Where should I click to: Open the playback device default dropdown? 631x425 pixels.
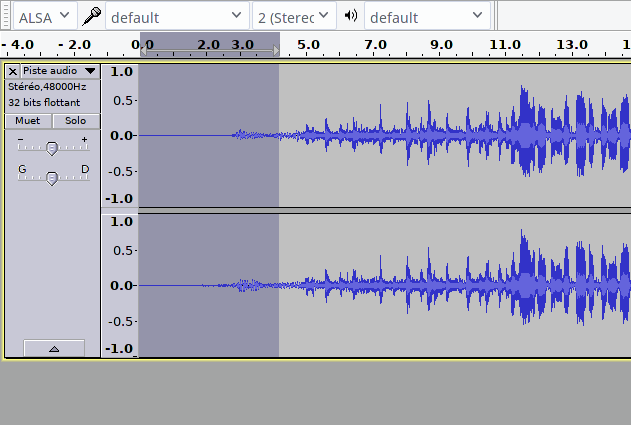point(427,17)
